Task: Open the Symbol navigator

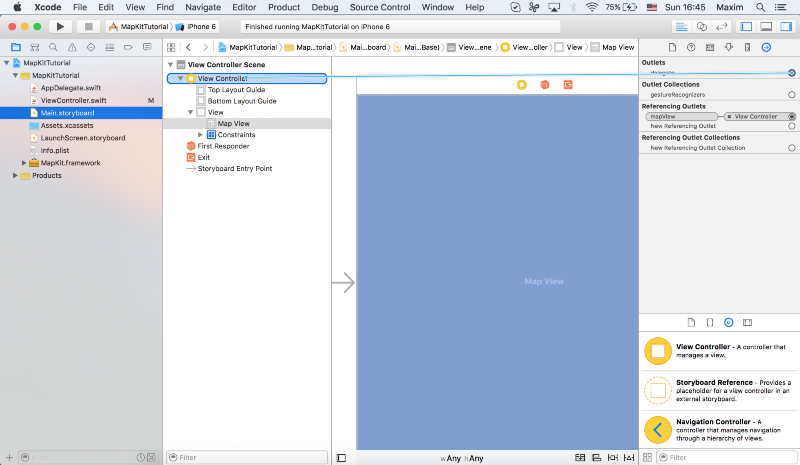Action: pyautogui.click(x=35, y=47)
